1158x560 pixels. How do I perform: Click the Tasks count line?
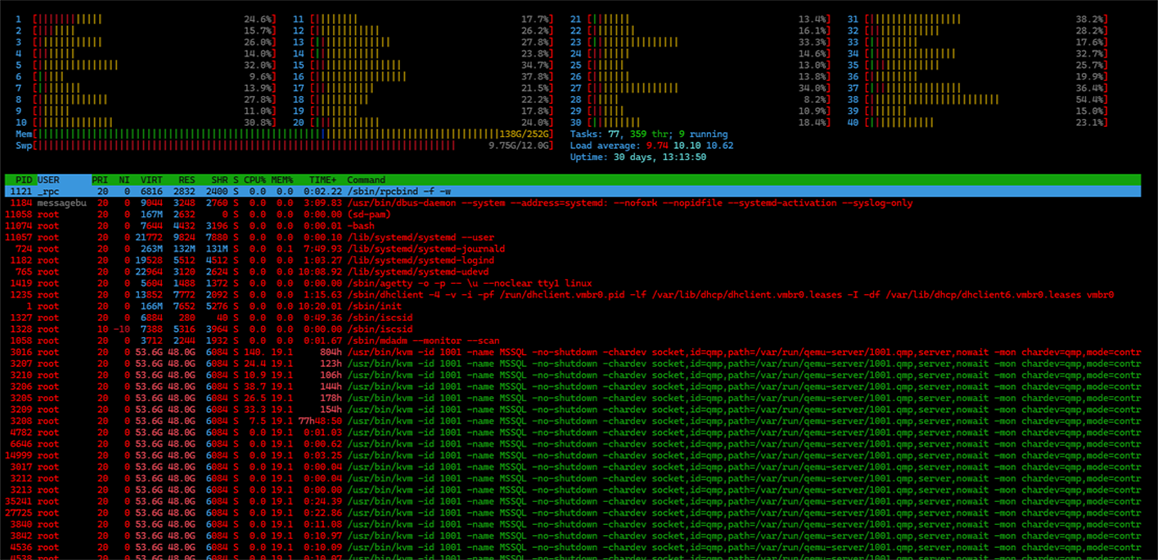[648, 134]
